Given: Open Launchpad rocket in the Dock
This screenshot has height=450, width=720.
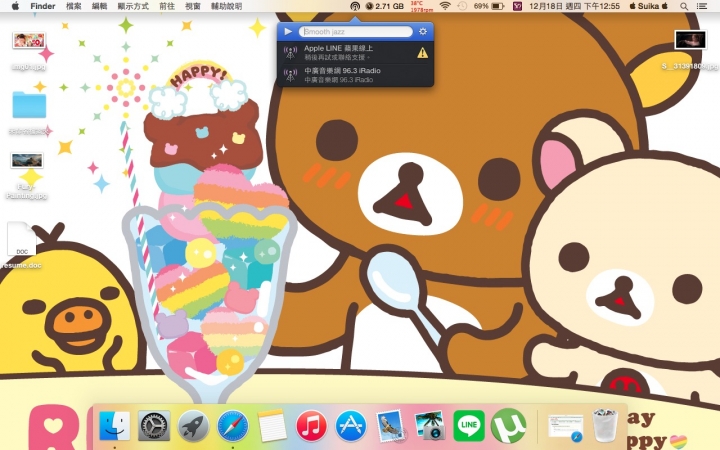Looking at the screenshot, I should 193,426.
